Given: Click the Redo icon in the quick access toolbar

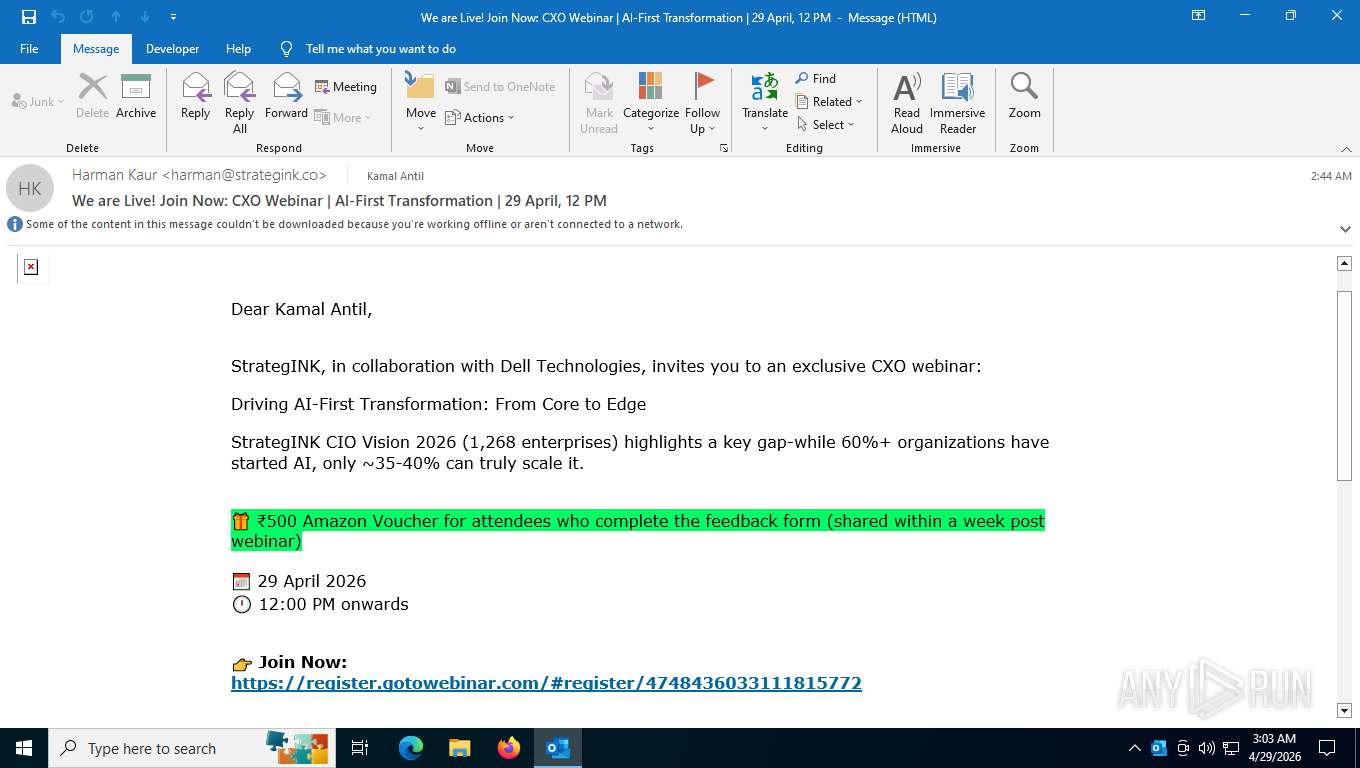Looking at the screenshot, I should tap(87, 17).
